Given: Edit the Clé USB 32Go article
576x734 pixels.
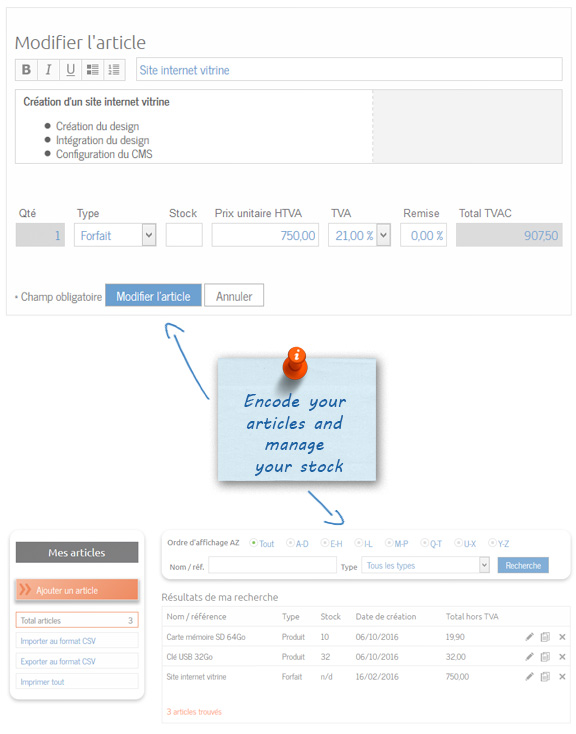Looking at the screenshot, I should pos(529,657).
